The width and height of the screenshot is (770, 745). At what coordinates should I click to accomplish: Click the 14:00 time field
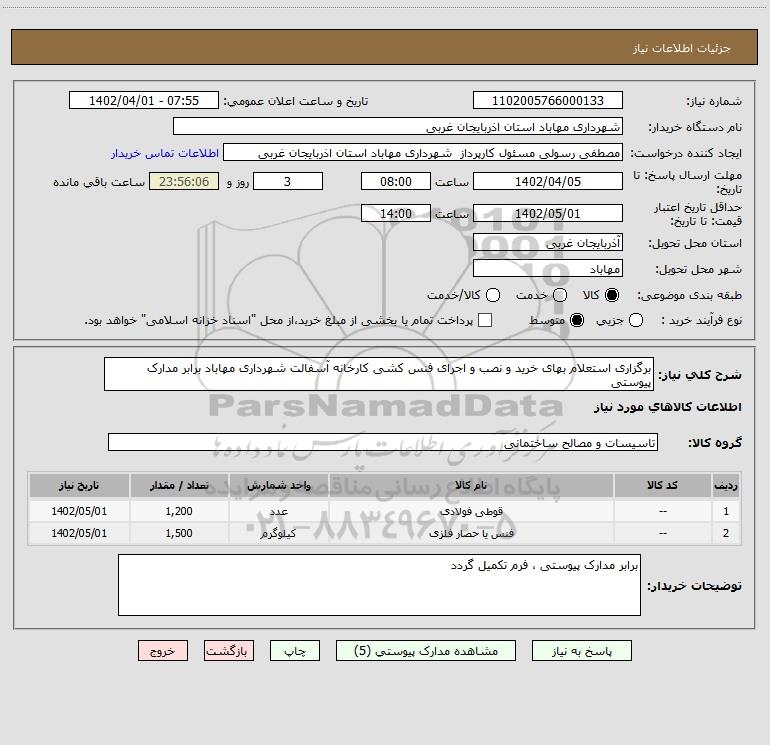coord(396,213)
